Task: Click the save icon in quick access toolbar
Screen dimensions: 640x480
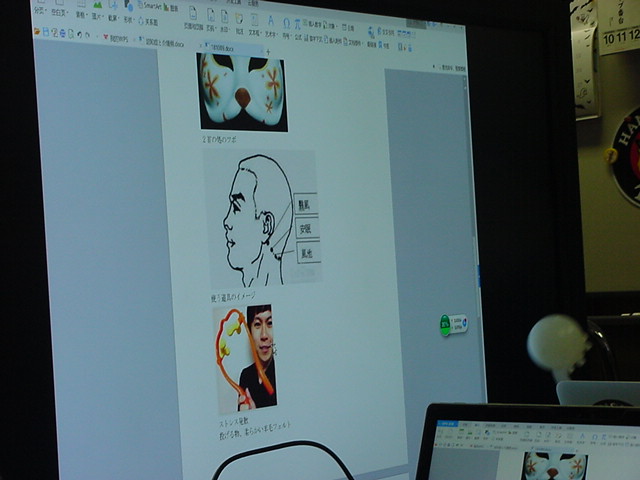Action: pos(46,32)
